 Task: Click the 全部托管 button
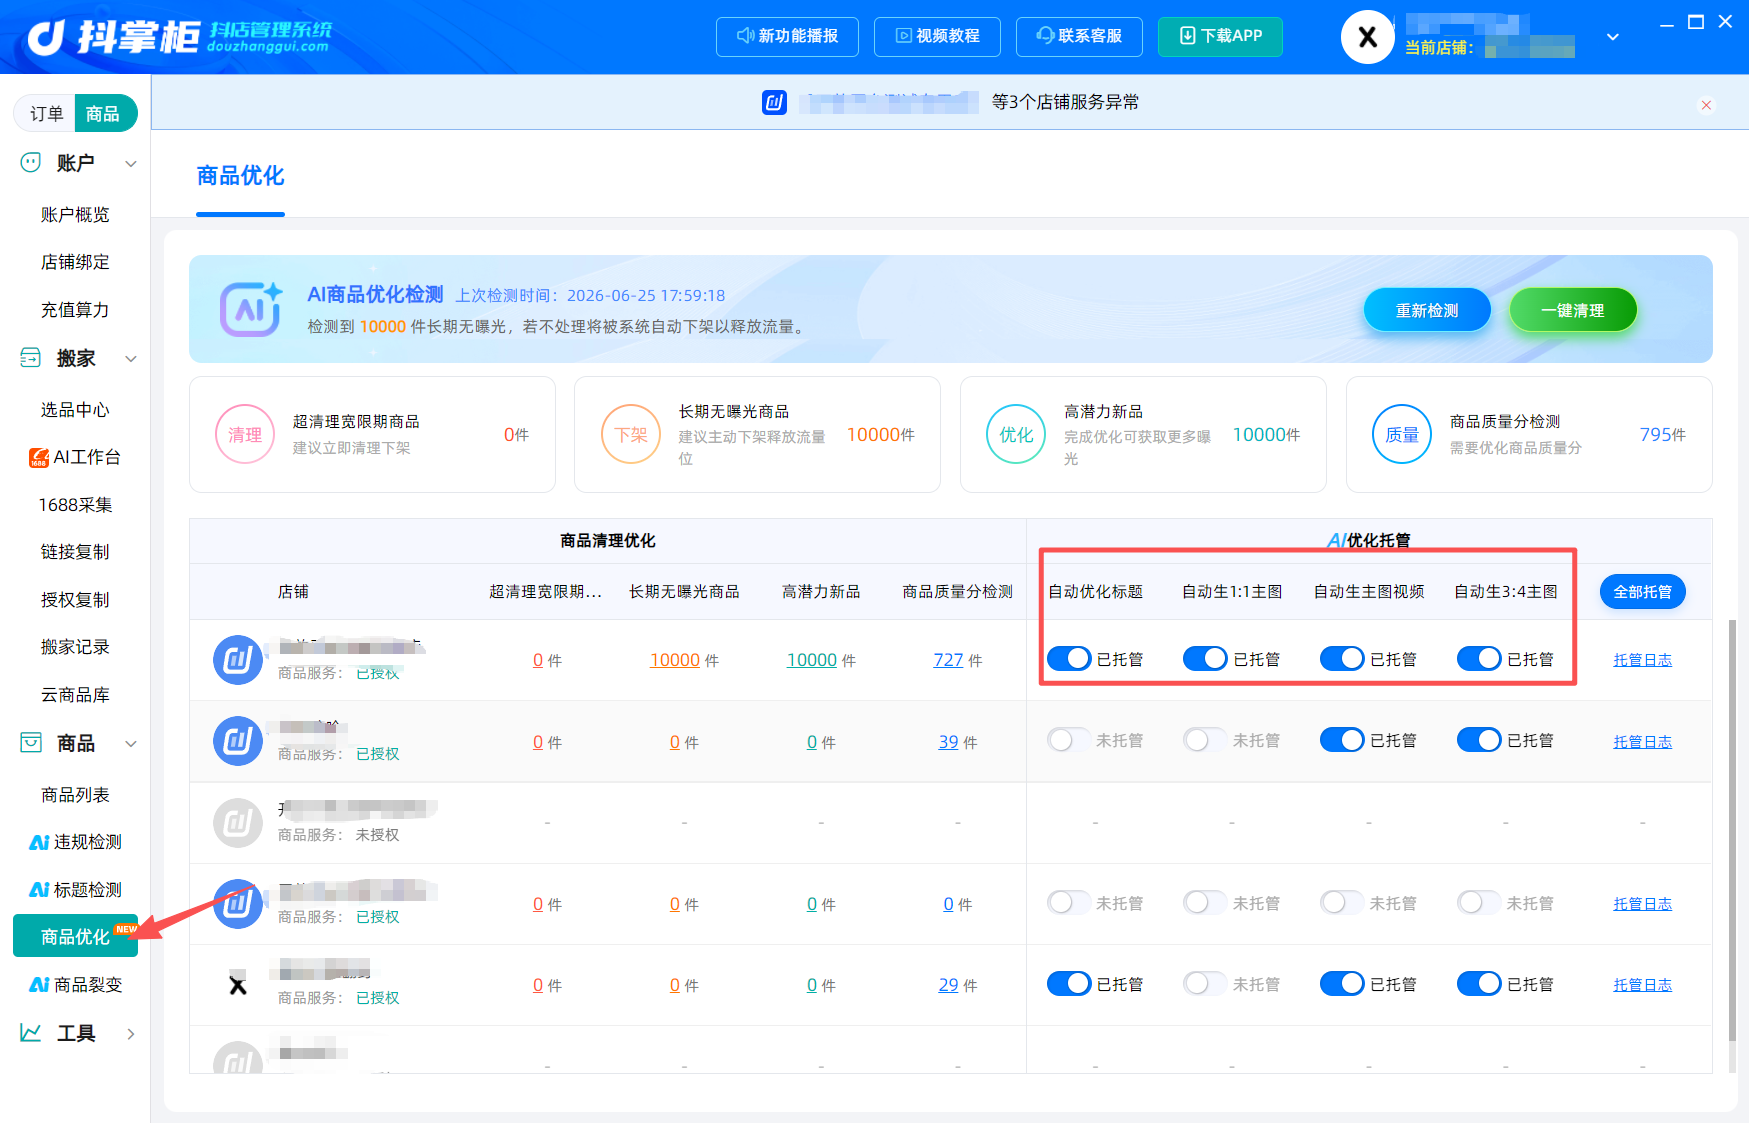pos(1642,591)
